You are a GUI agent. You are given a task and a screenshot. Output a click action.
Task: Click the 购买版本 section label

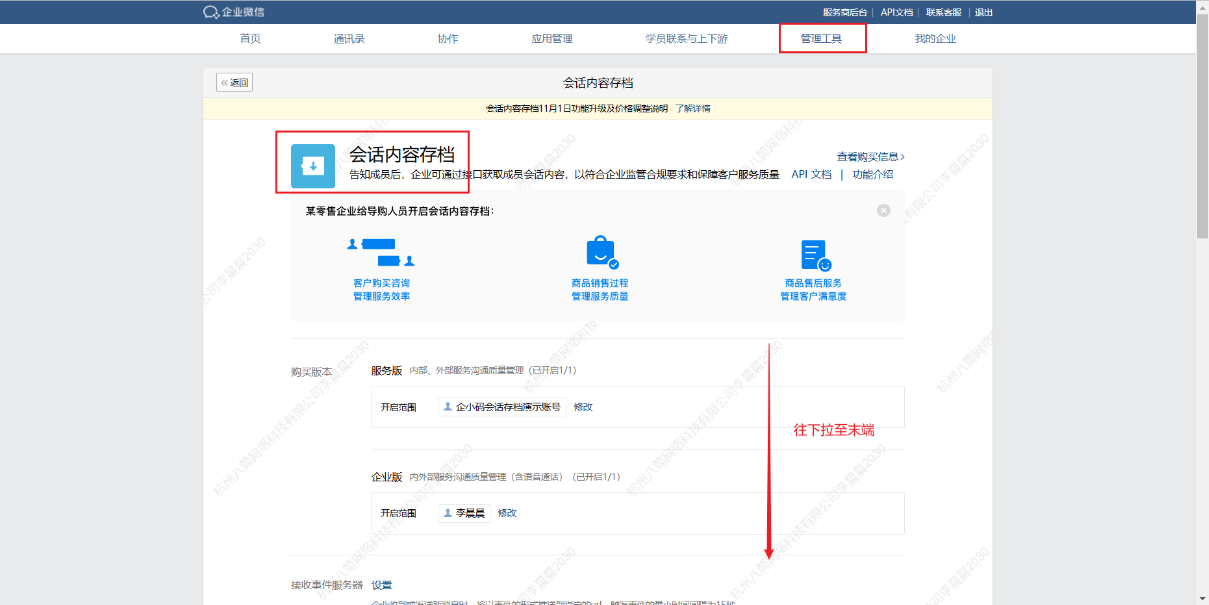point(311,372)
